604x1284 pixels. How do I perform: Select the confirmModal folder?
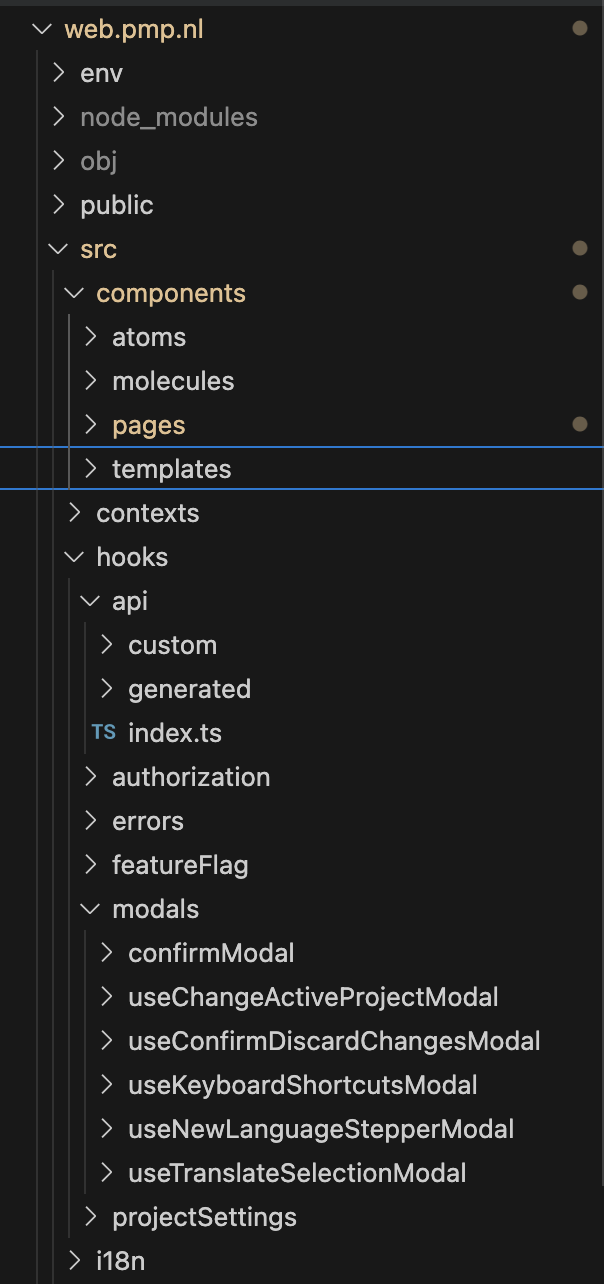[x=211, y=953]
